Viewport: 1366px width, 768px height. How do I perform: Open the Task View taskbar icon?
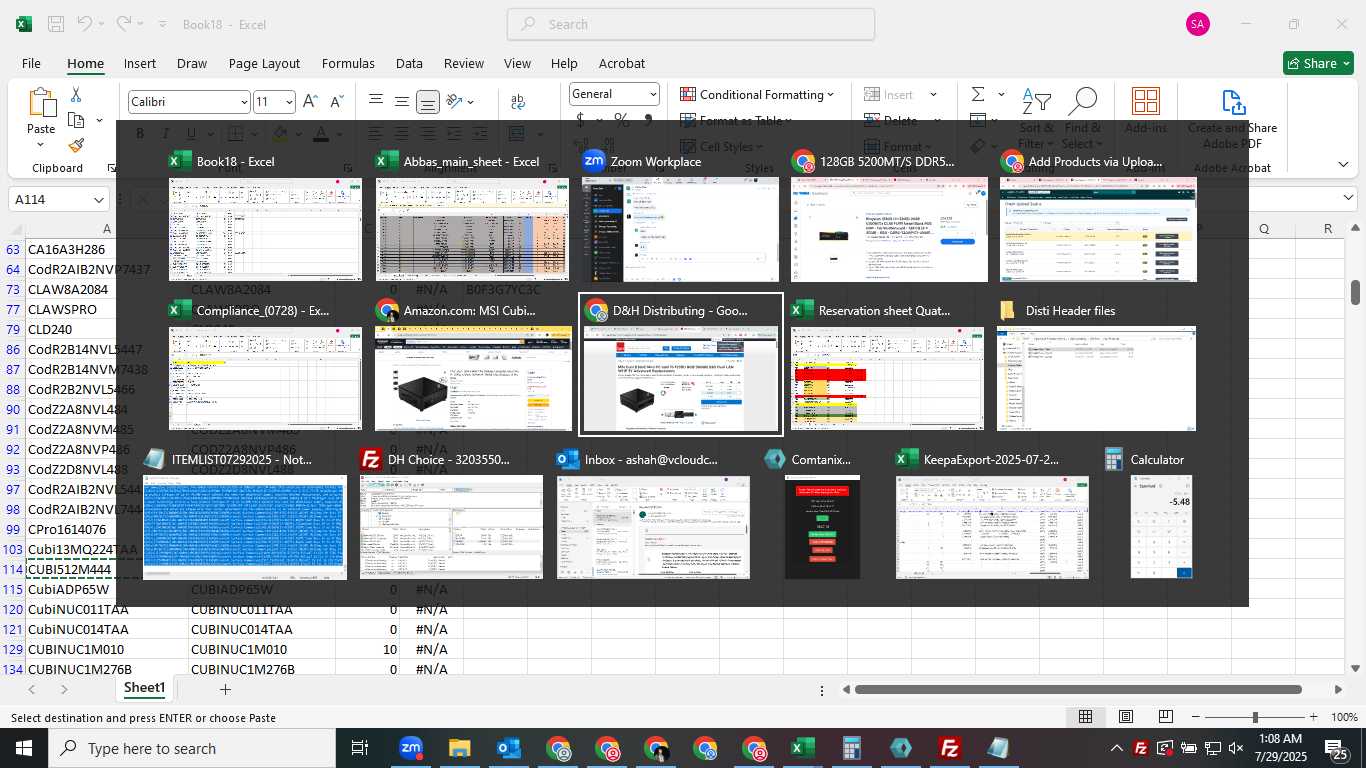tap(360, 748)
